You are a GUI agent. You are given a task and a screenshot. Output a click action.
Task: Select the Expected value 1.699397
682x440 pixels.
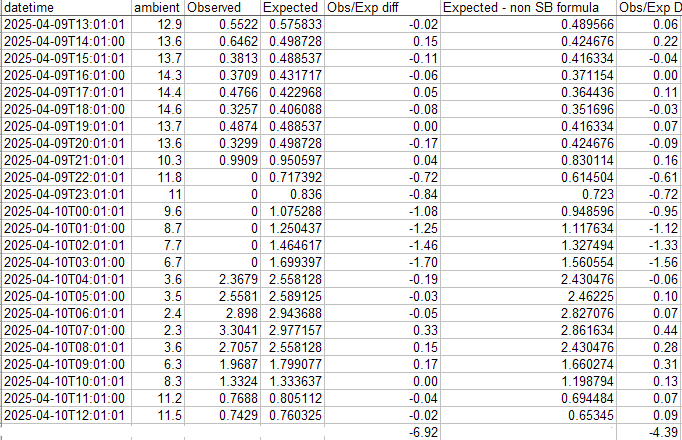[x=292, y=261]
